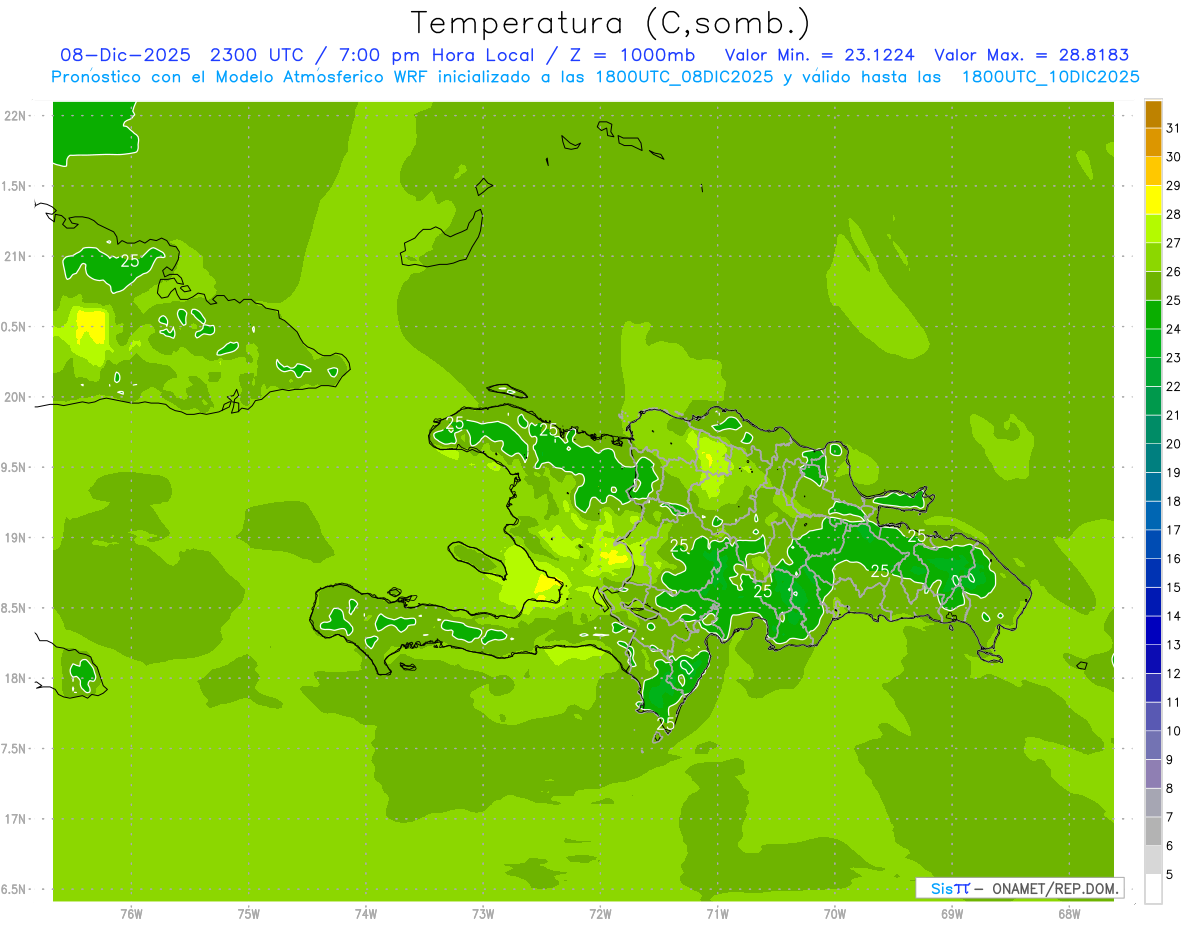Click the '68W' longitude axis label

[x=1069, y=913]
